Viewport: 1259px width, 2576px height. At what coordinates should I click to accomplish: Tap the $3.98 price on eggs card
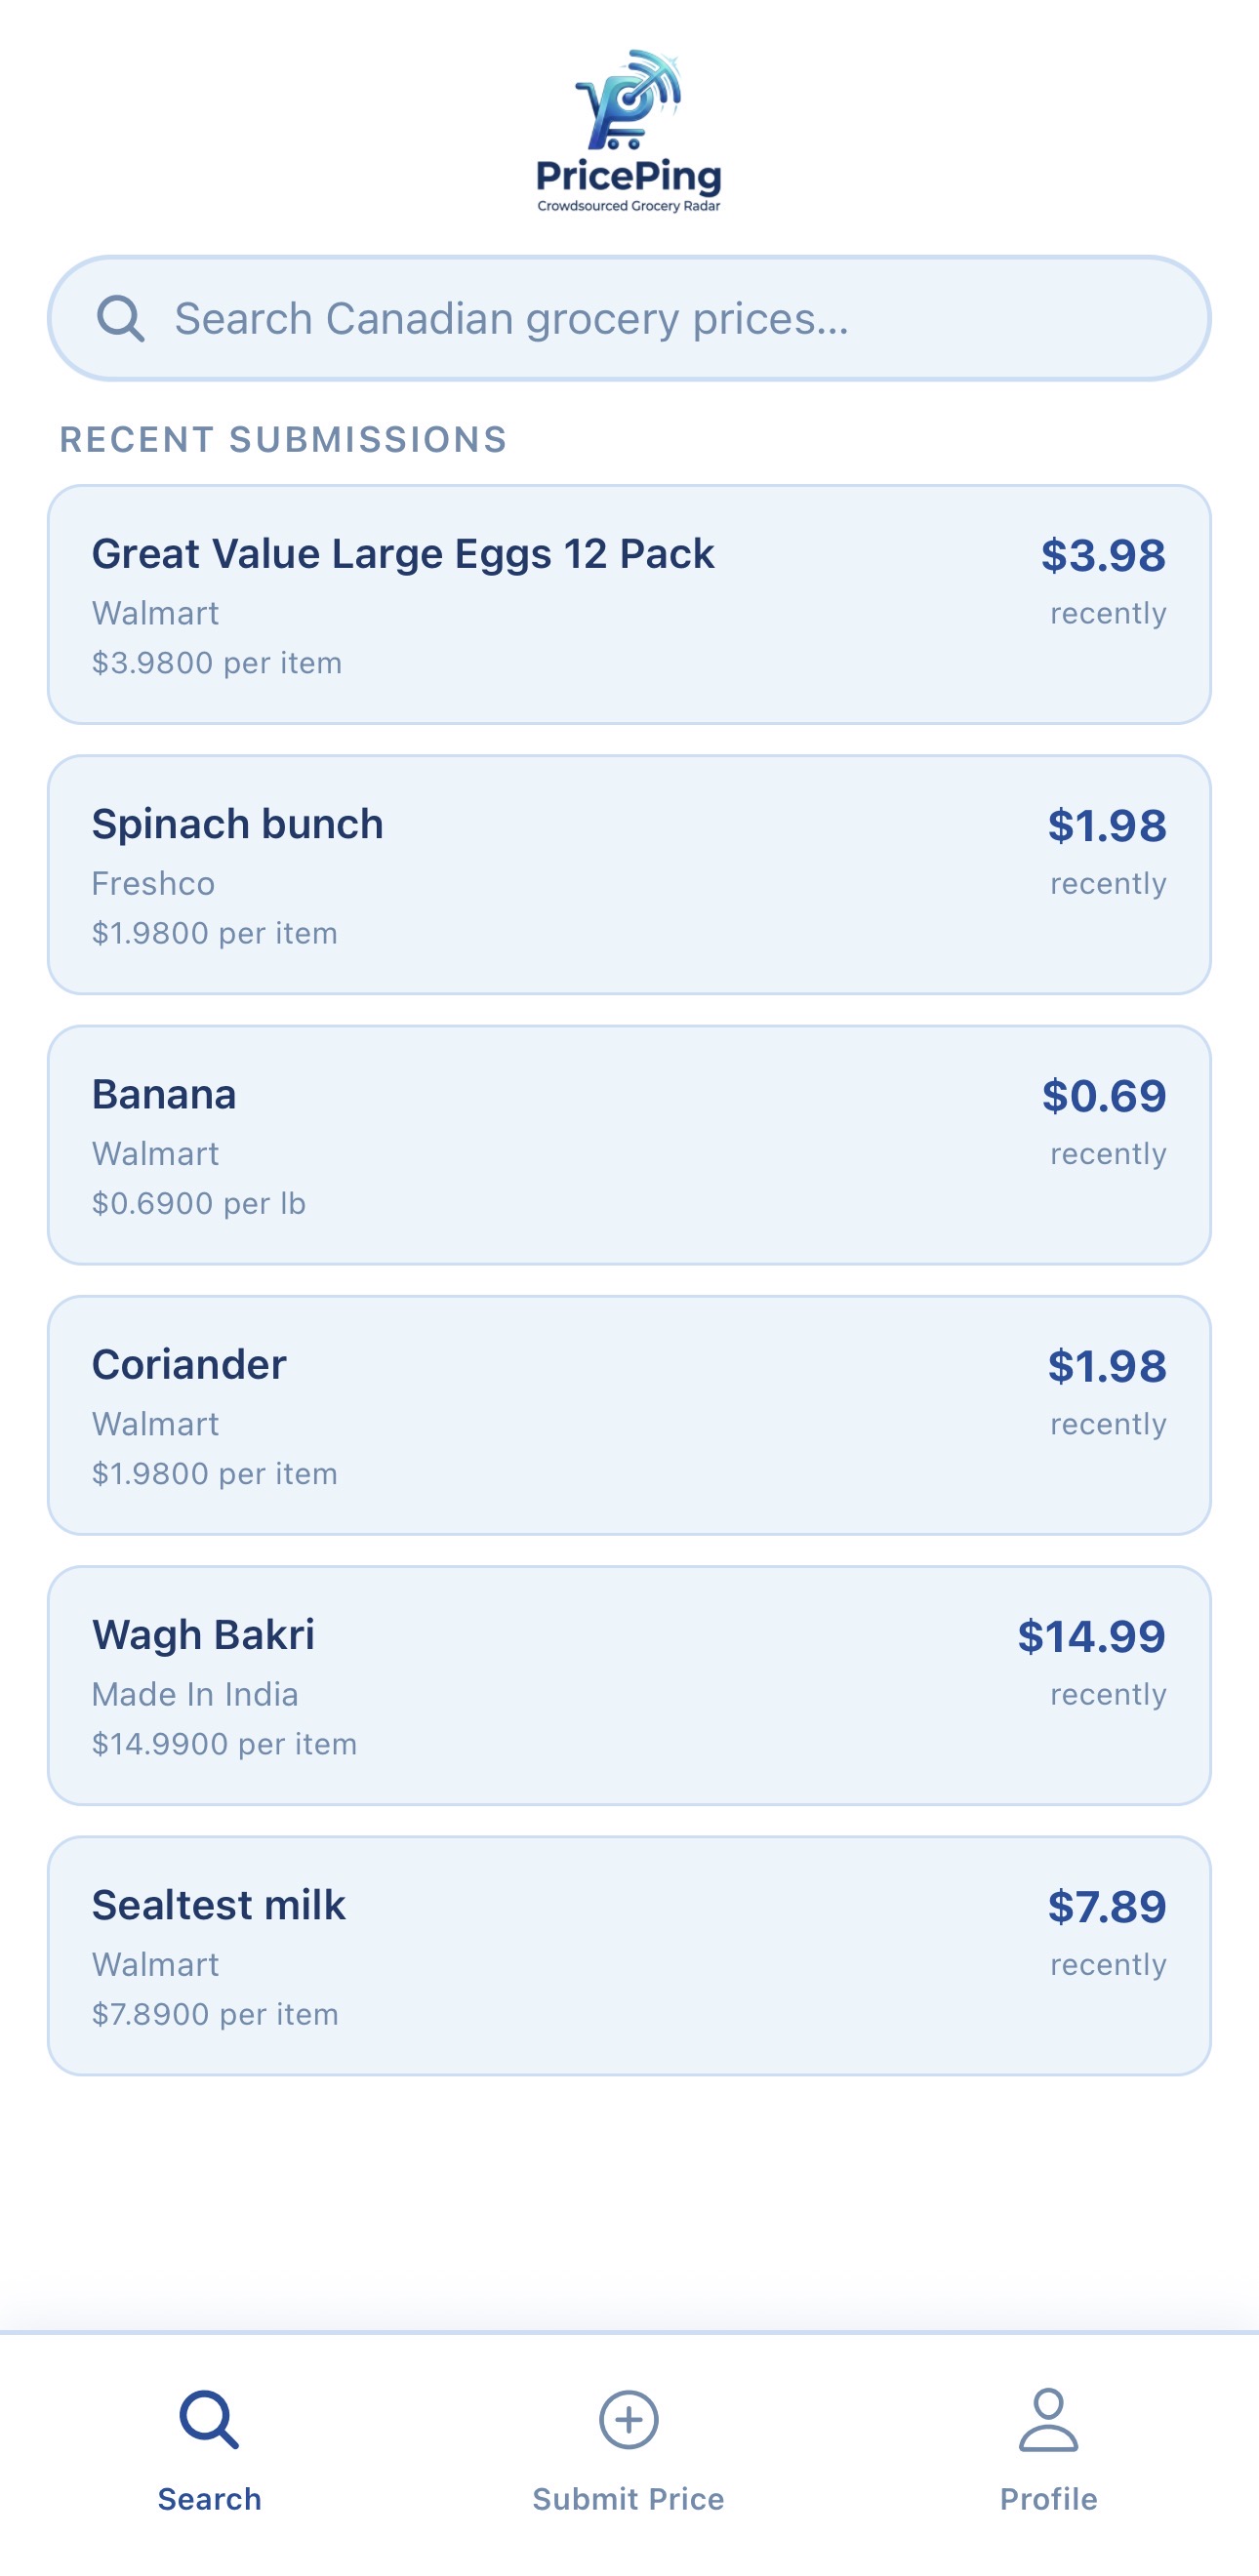click(x=1103, y=555)
